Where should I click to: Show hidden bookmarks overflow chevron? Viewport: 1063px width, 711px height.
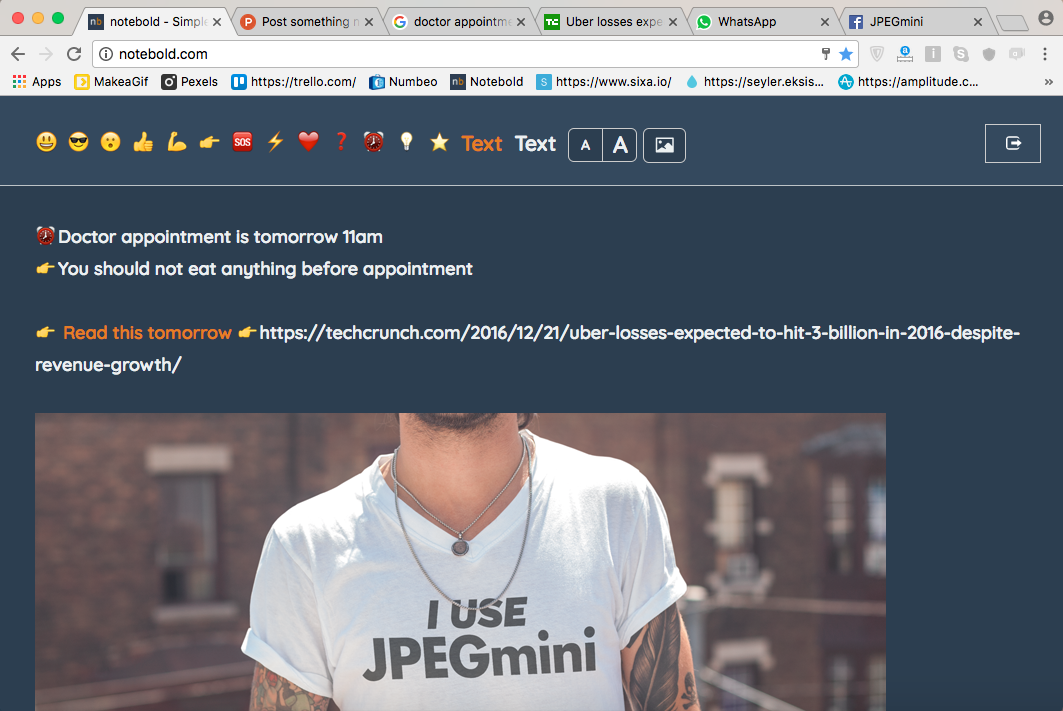pos(1049,82)
